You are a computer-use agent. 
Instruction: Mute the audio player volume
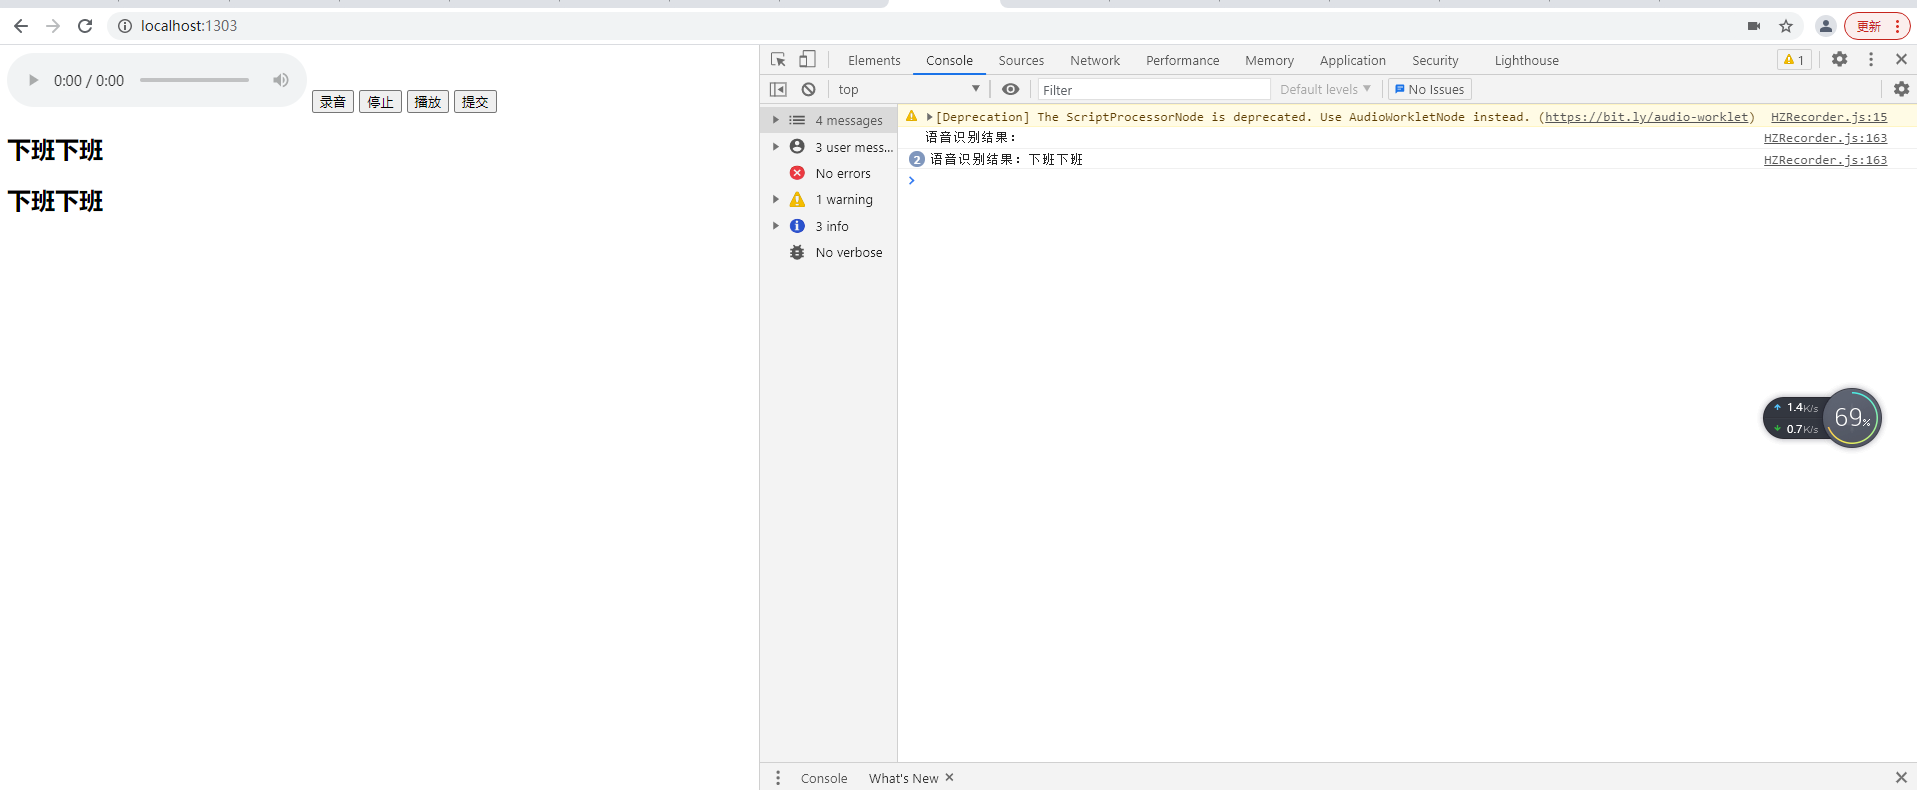[x=281, y=80]
